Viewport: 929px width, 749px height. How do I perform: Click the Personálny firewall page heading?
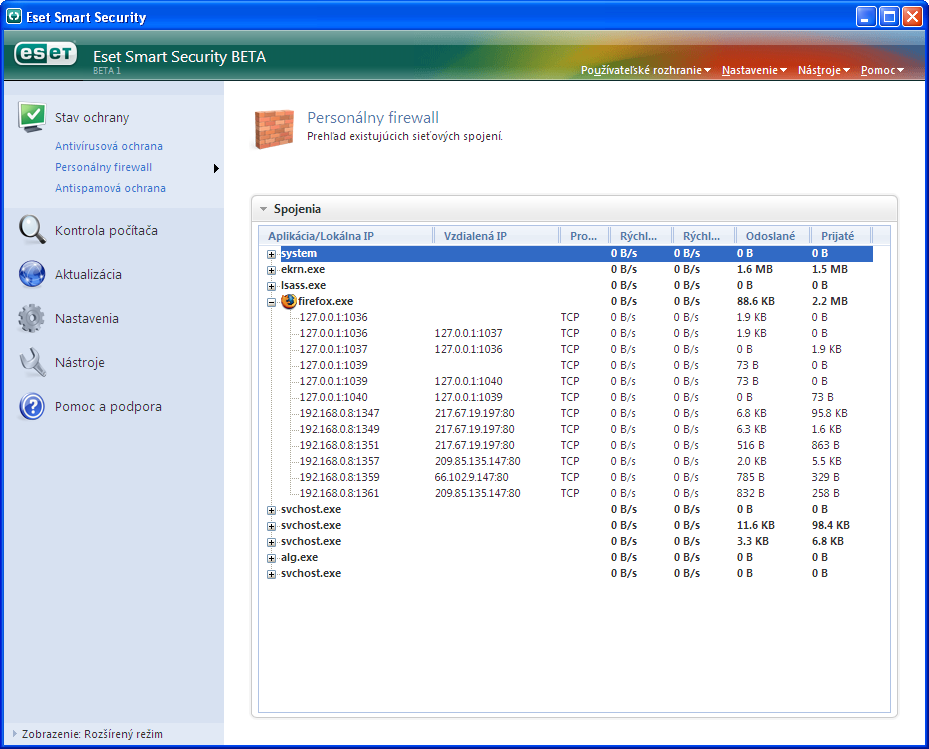373,117
